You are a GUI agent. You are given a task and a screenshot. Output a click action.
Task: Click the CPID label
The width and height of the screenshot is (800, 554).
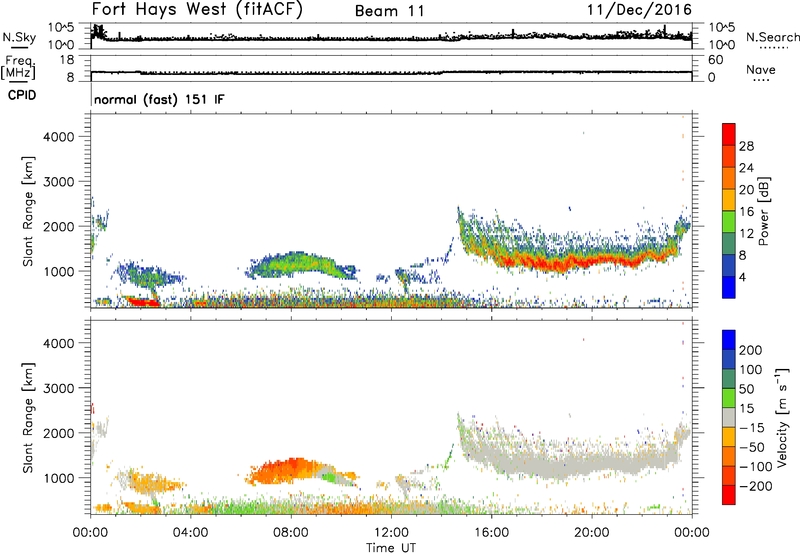pyautogui.click(x=21, y=95)
